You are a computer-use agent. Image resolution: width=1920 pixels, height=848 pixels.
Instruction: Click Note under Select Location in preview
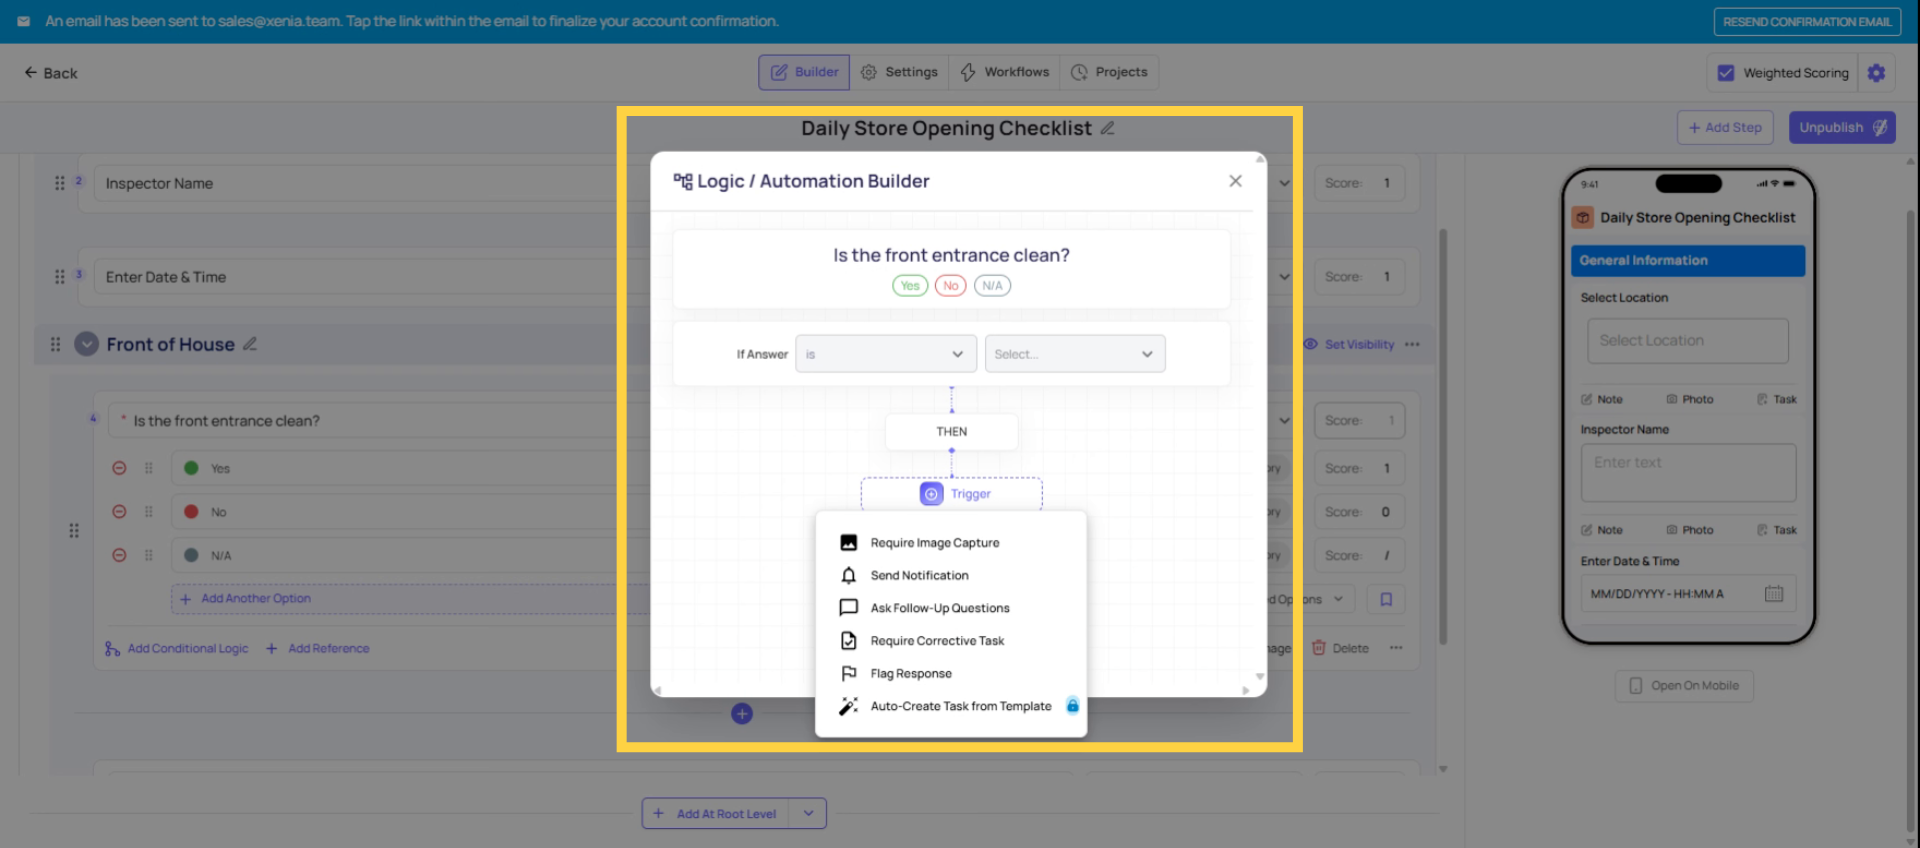pyautogui.click(x=1602, y=399)
